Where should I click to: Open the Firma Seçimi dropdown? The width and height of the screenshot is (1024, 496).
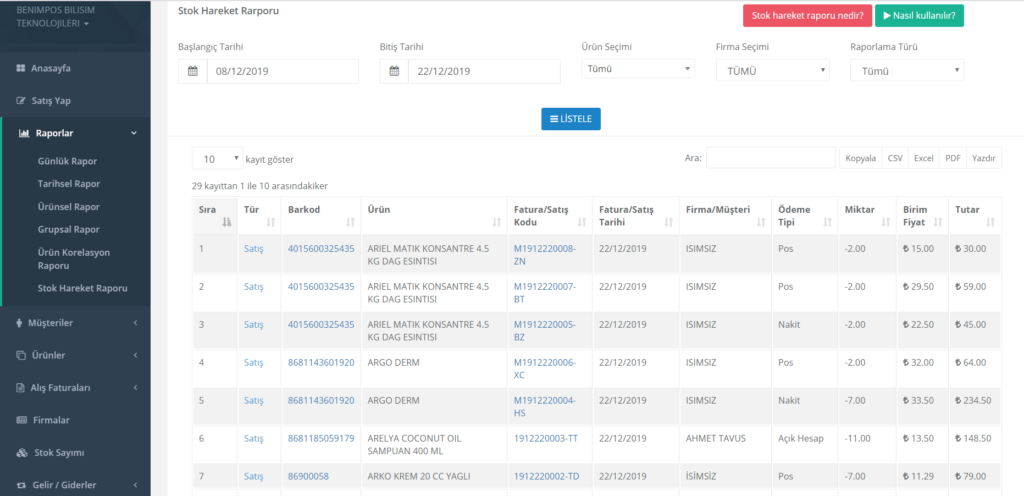773,70
